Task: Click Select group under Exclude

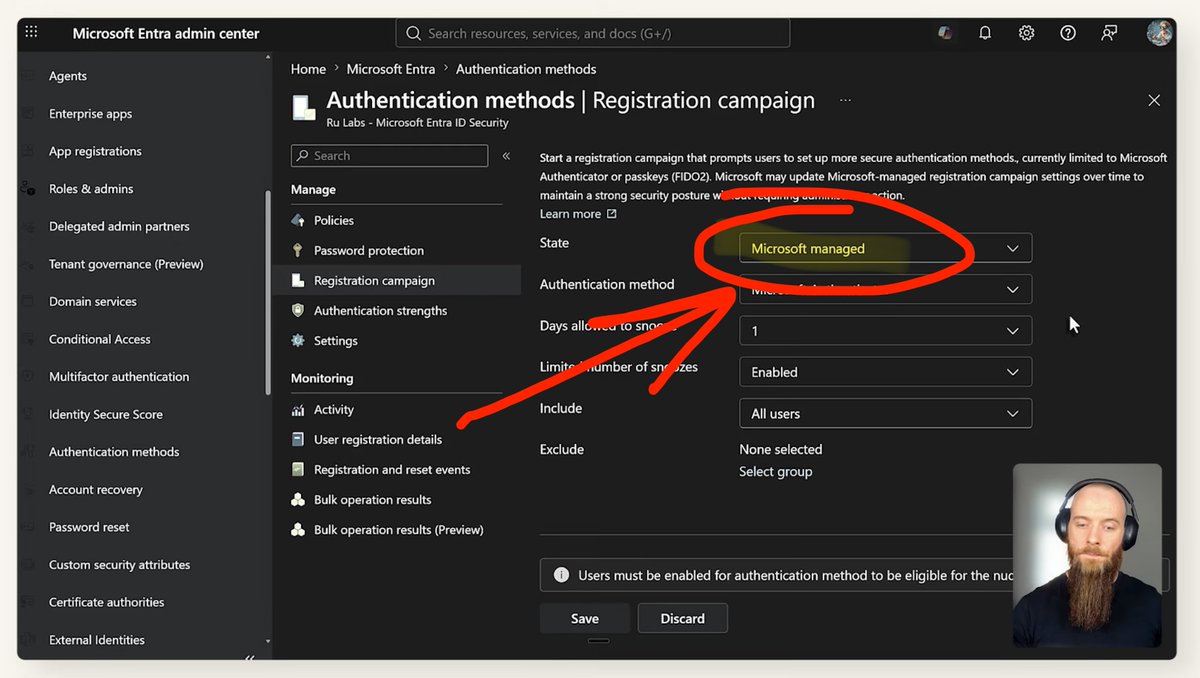Action: click(776, 472)
